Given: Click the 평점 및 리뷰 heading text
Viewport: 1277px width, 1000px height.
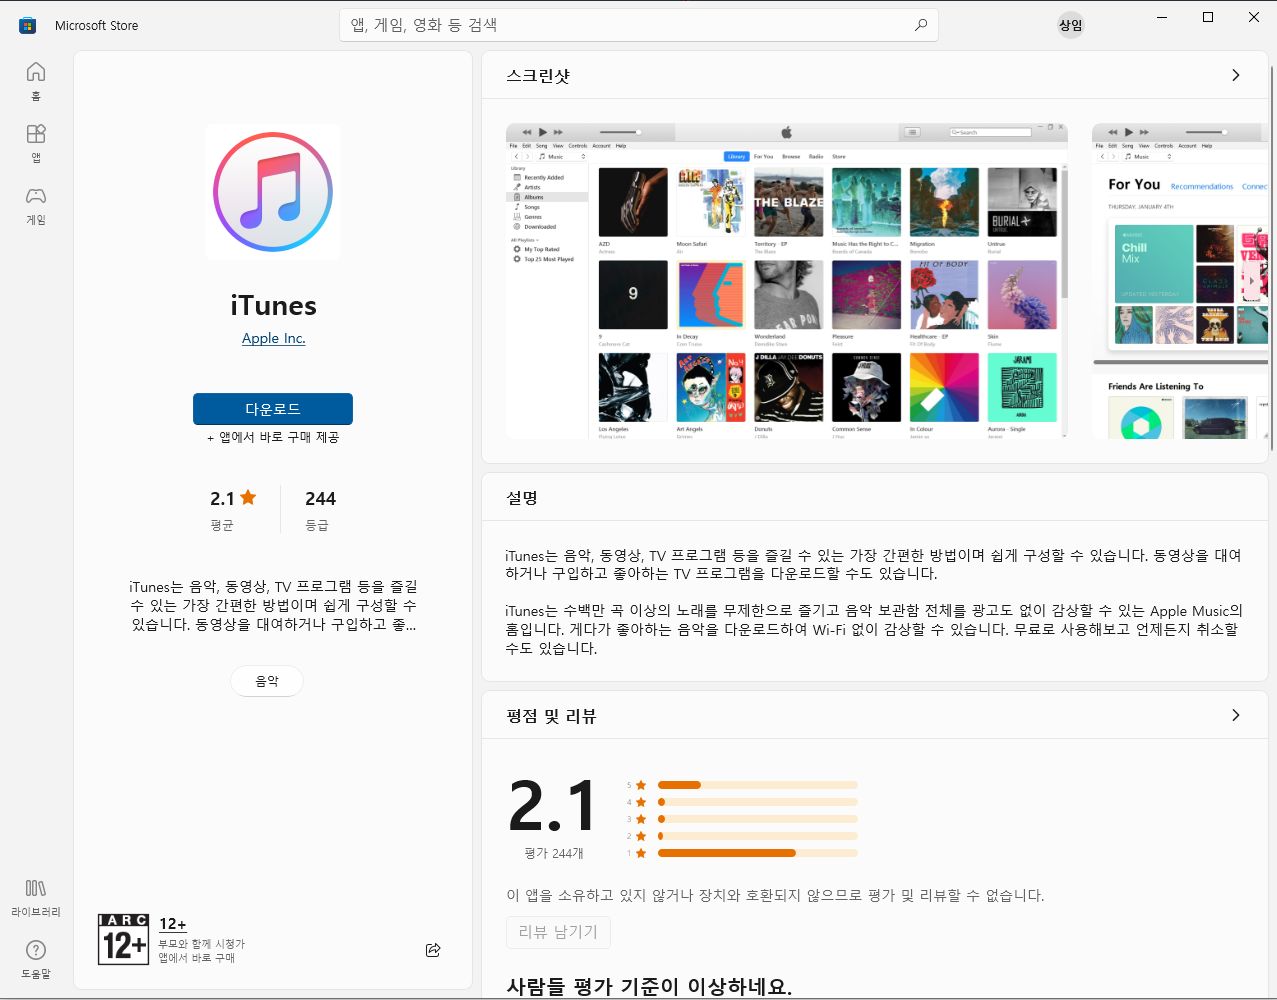Looking at the screenshot, I should click(551, 716).
